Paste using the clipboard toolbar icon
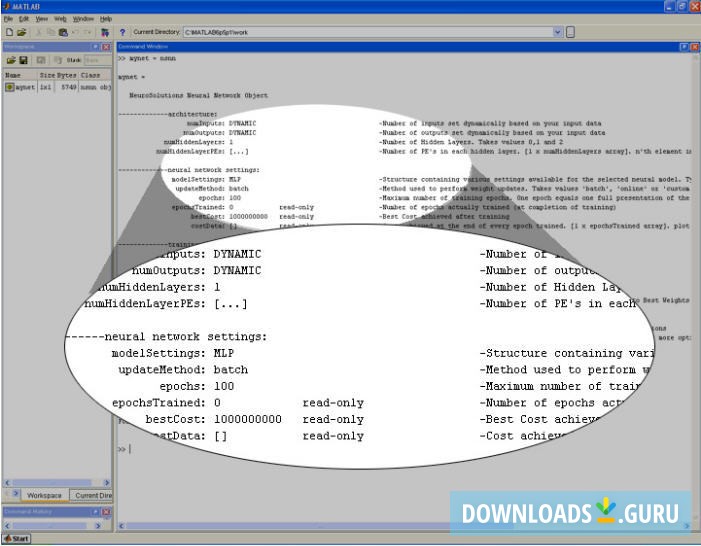701x546 pixels. pyautogui.click(x=63, y=32)
